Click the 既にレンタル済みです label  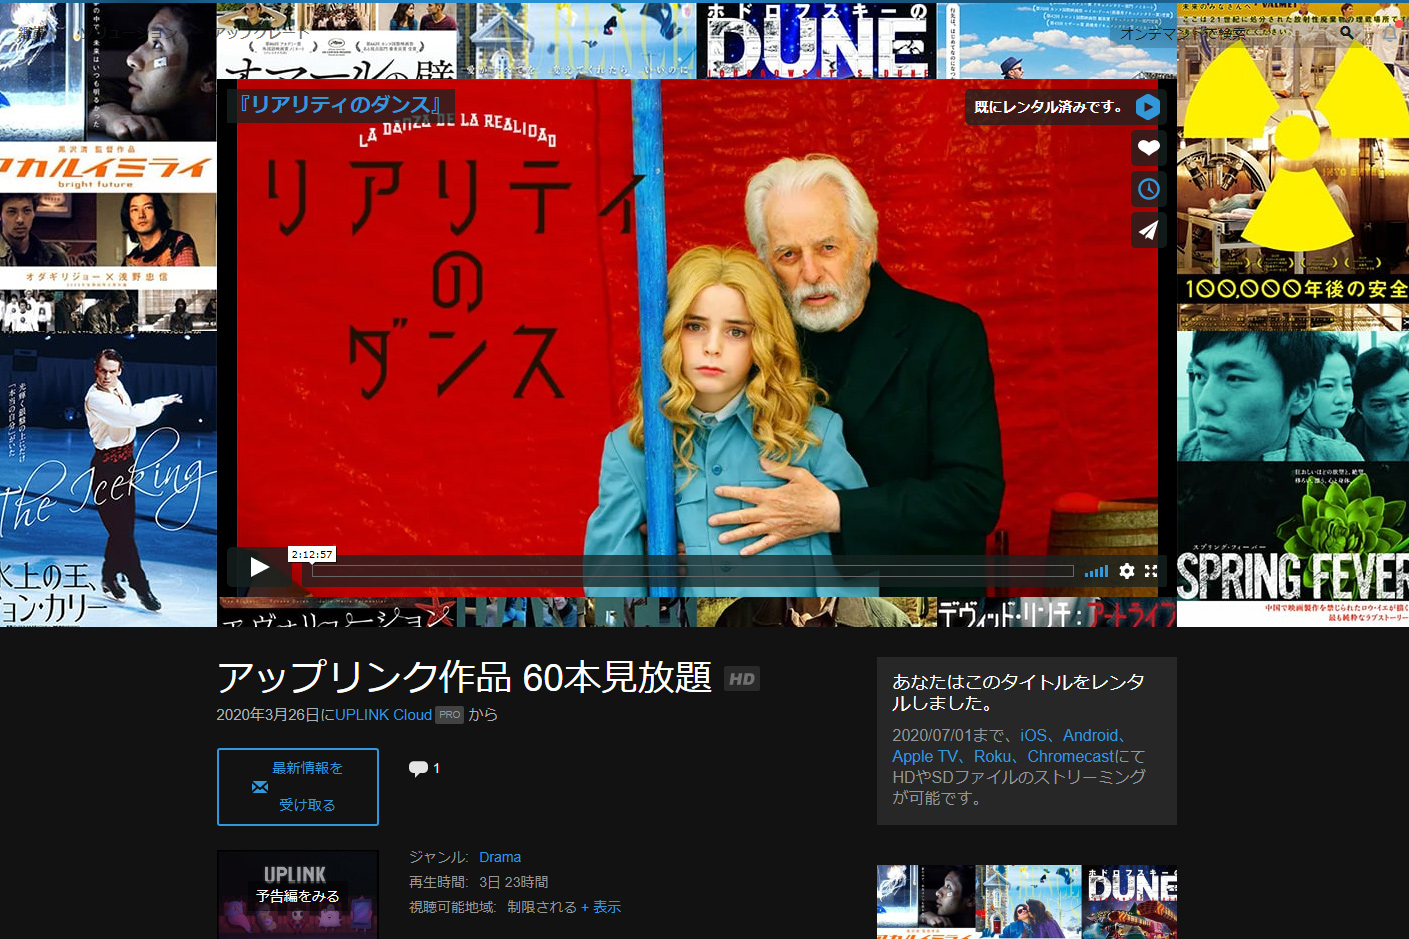coord(1048,107)
